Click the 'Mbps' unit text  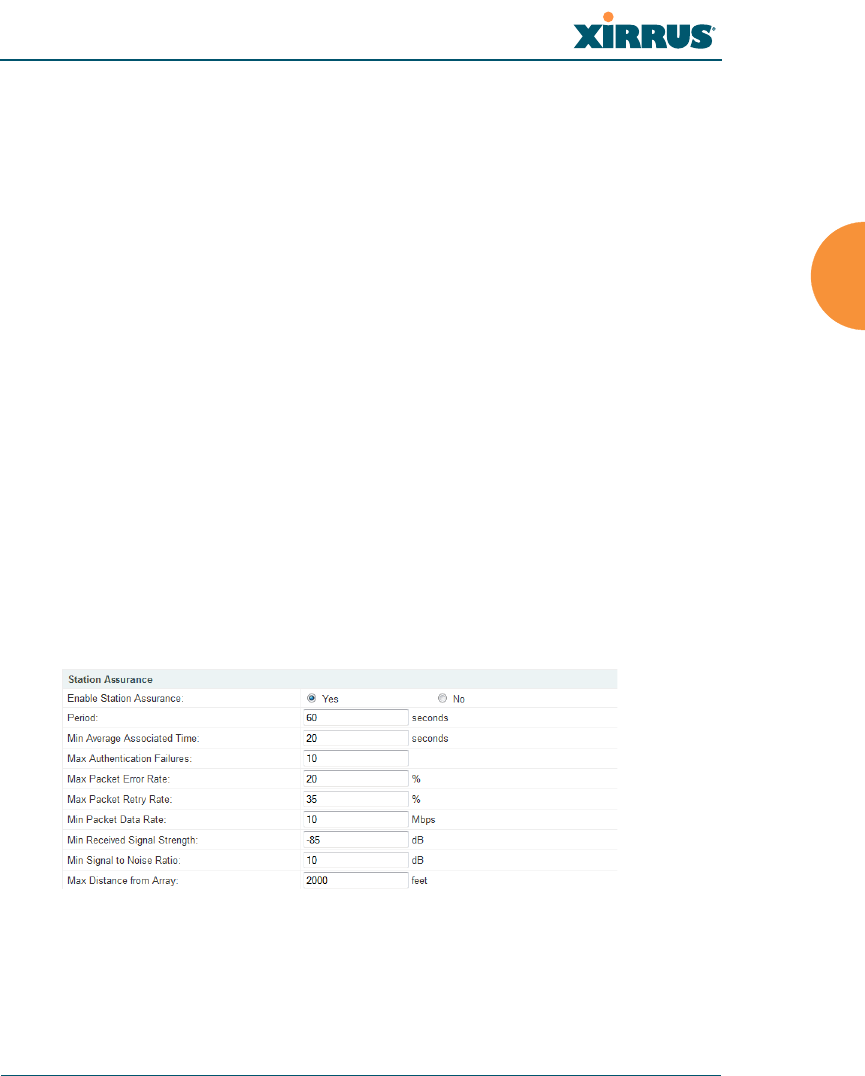click(423, 820)
